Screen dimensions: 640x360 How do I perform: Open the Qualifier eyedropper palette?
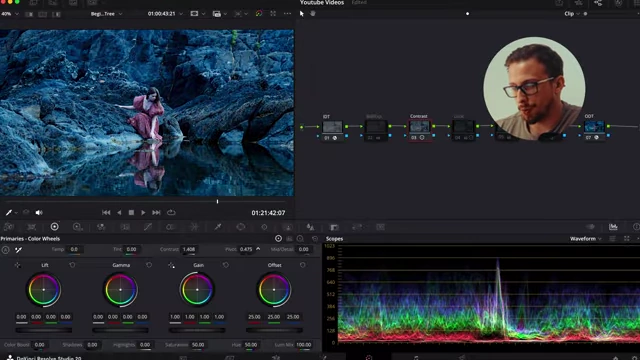click(218, 227)
